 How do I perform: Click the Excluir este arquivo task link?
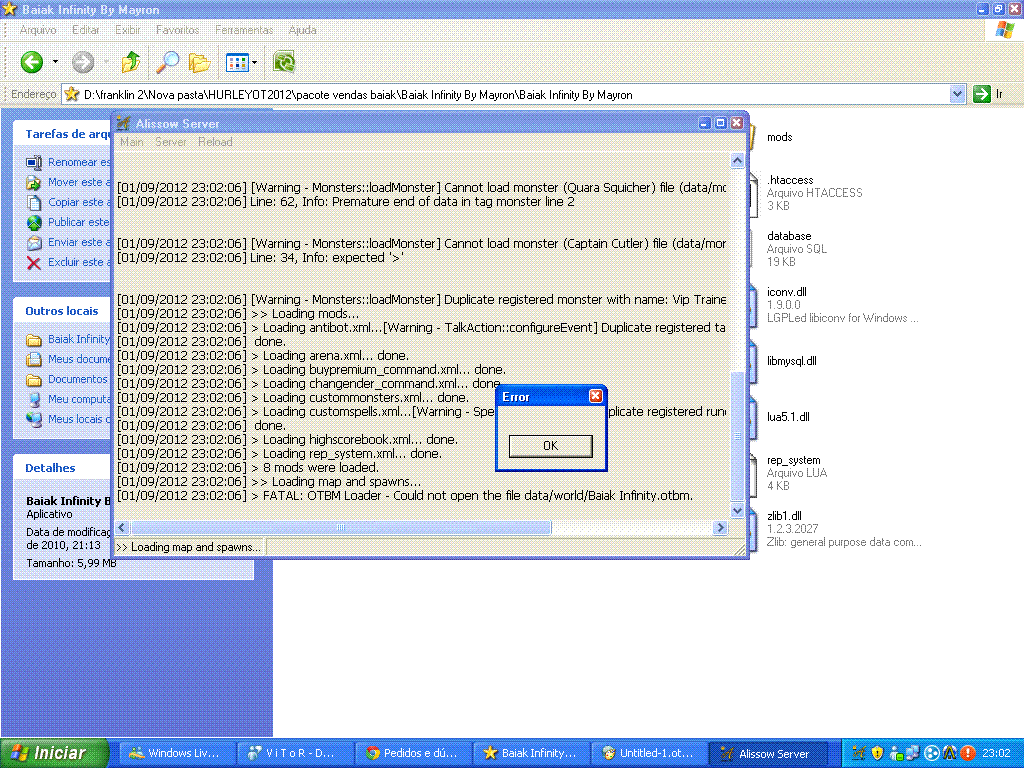(x=68, y=262)
